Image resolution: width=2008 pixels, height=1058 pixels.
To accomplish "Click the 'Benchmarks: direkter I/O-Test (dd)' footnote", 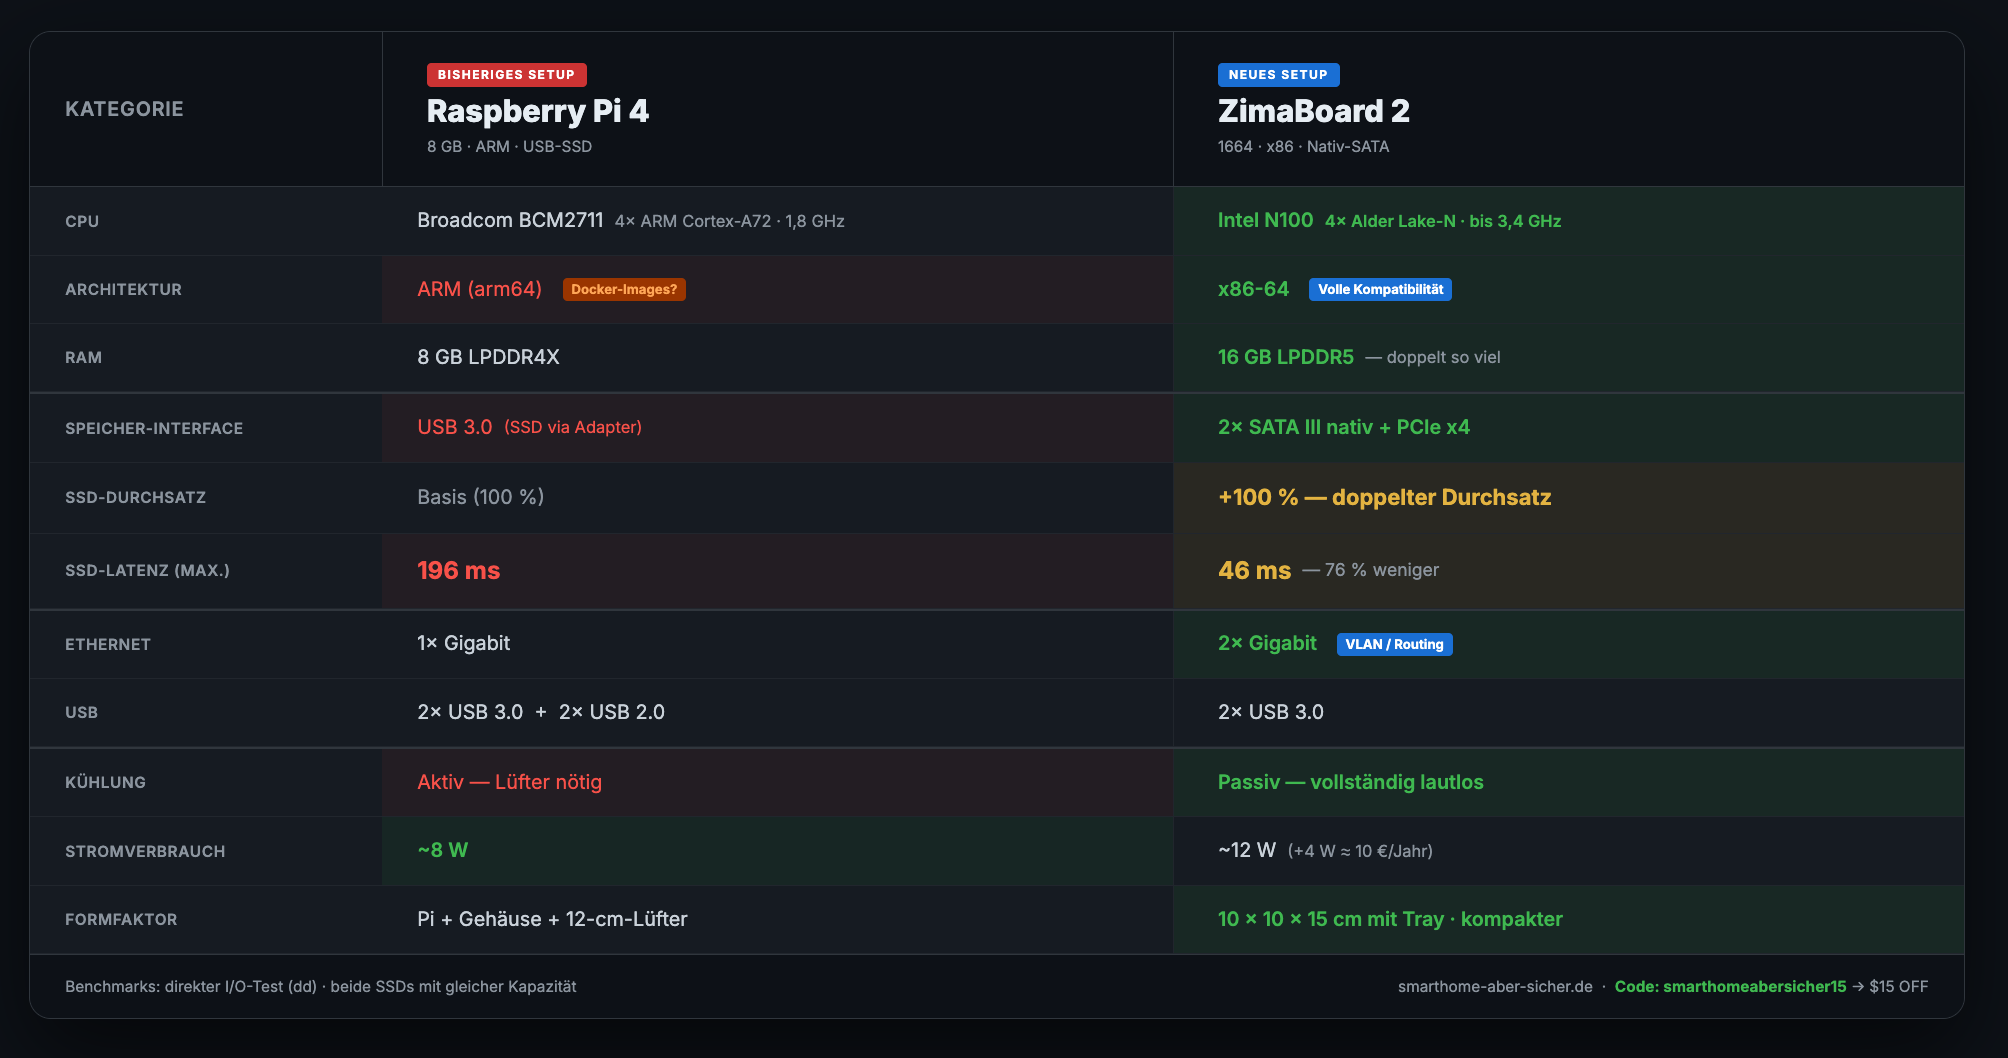I will [x=191, y=987].
